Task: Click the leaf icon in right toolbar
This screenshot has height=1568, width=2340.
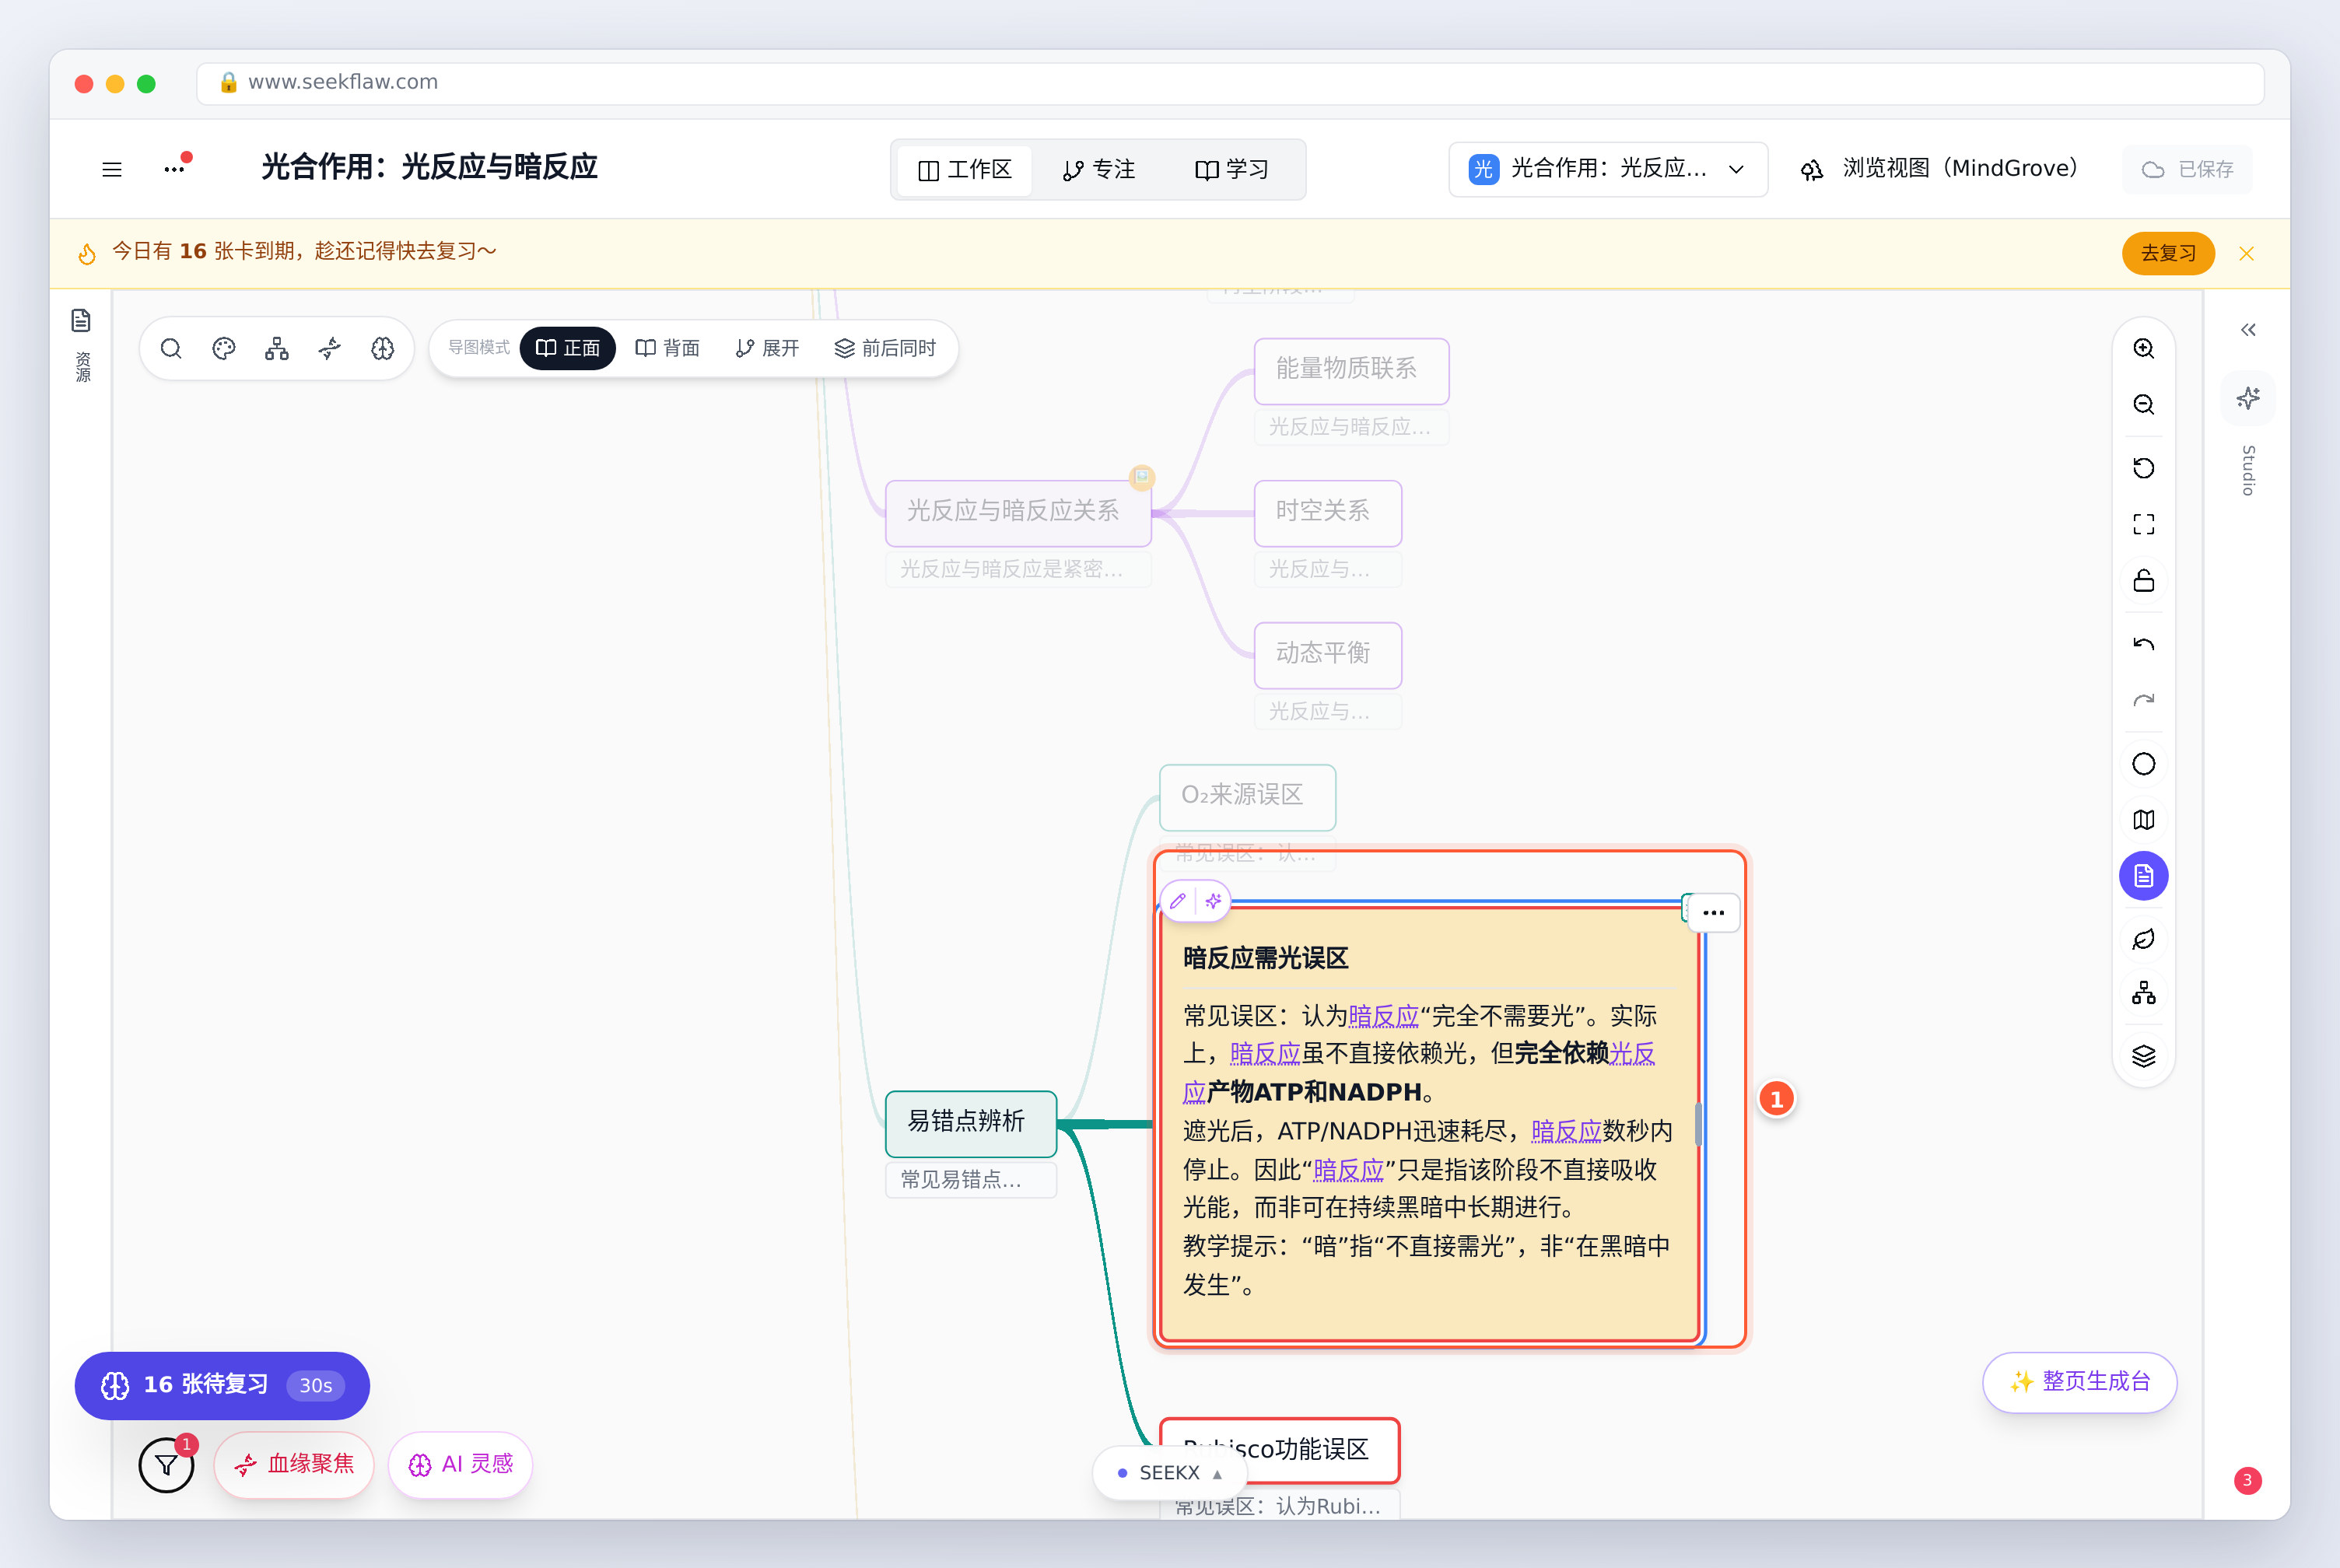Action: [2143, 939]
